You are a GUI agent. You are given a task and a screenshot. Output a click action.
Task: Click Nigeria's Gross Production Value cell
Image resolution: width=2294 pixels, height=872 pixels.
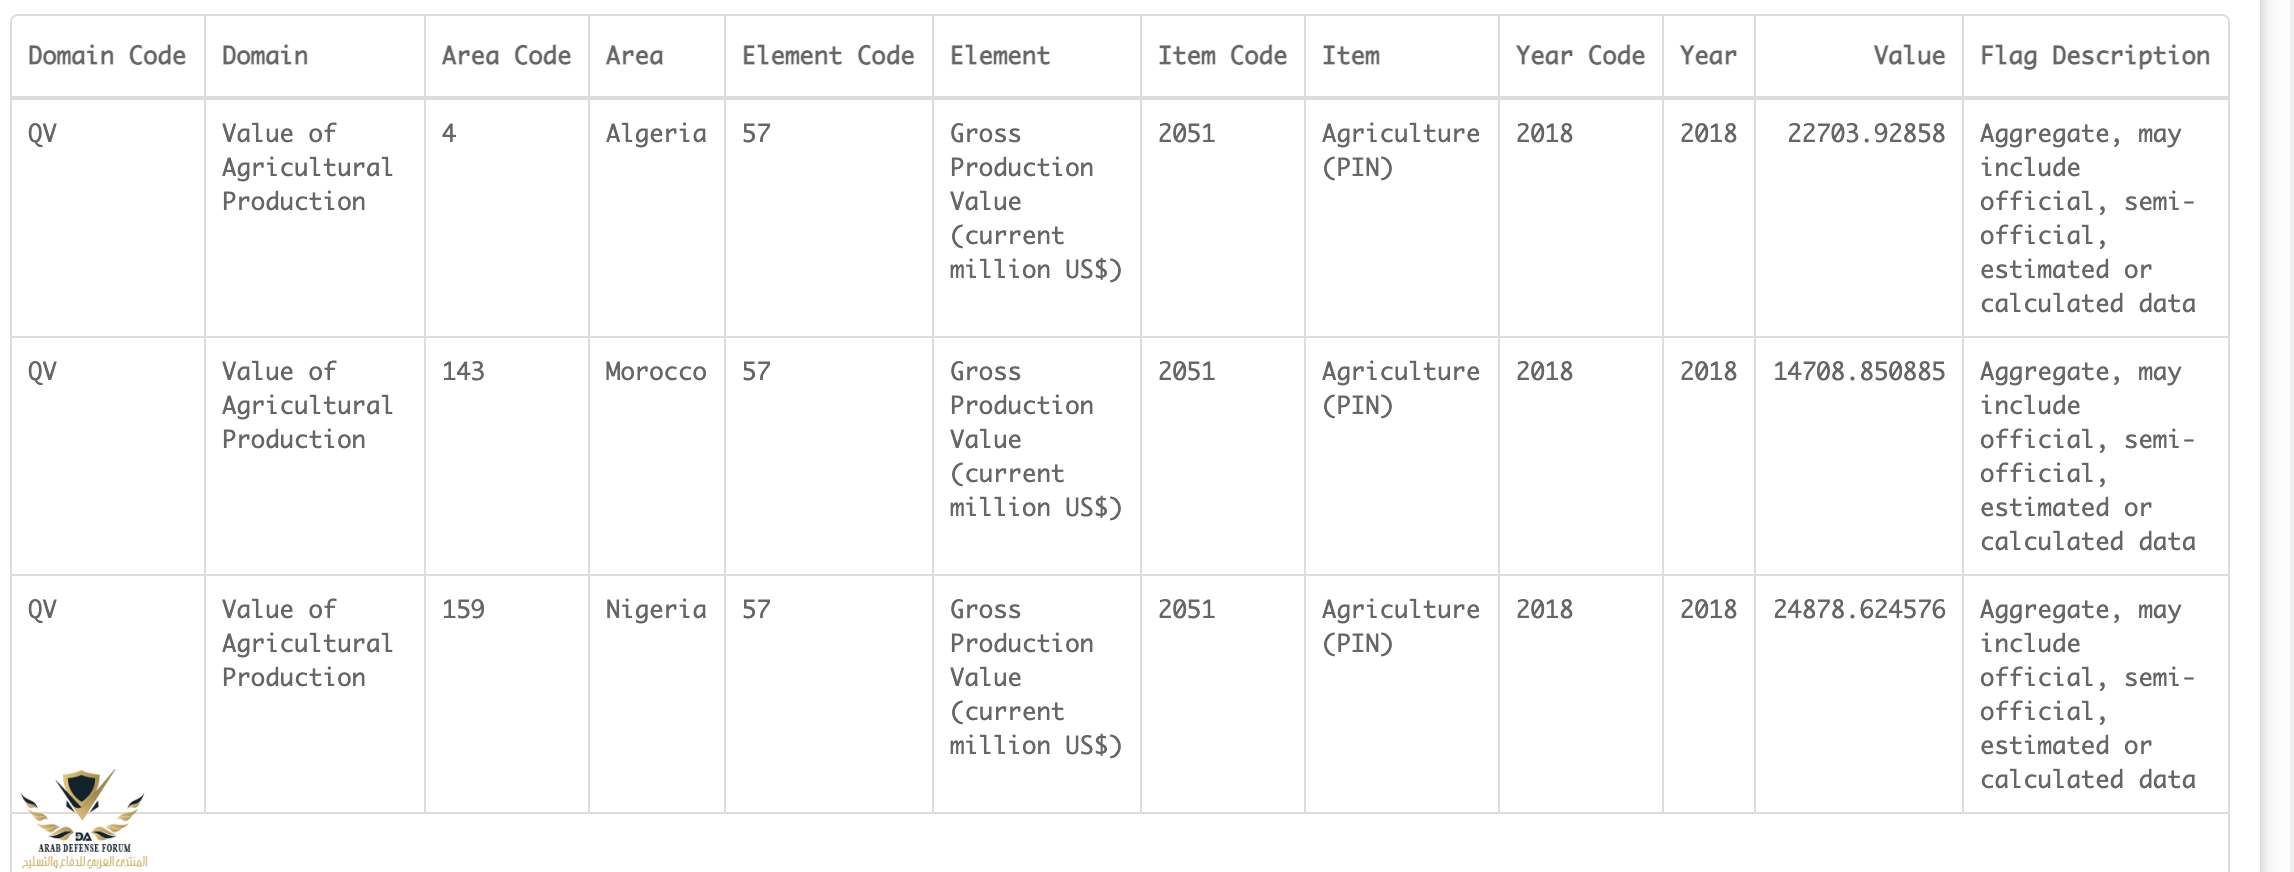pyautogui.click(x=1035, y=677)
